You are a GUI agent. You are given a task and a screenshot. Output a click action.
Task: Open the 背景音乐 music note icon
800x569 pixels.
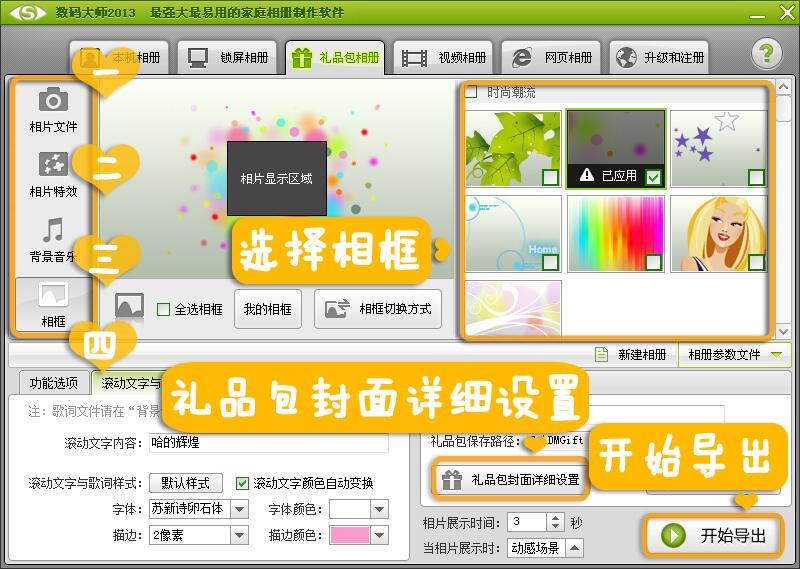coord(53,230)
